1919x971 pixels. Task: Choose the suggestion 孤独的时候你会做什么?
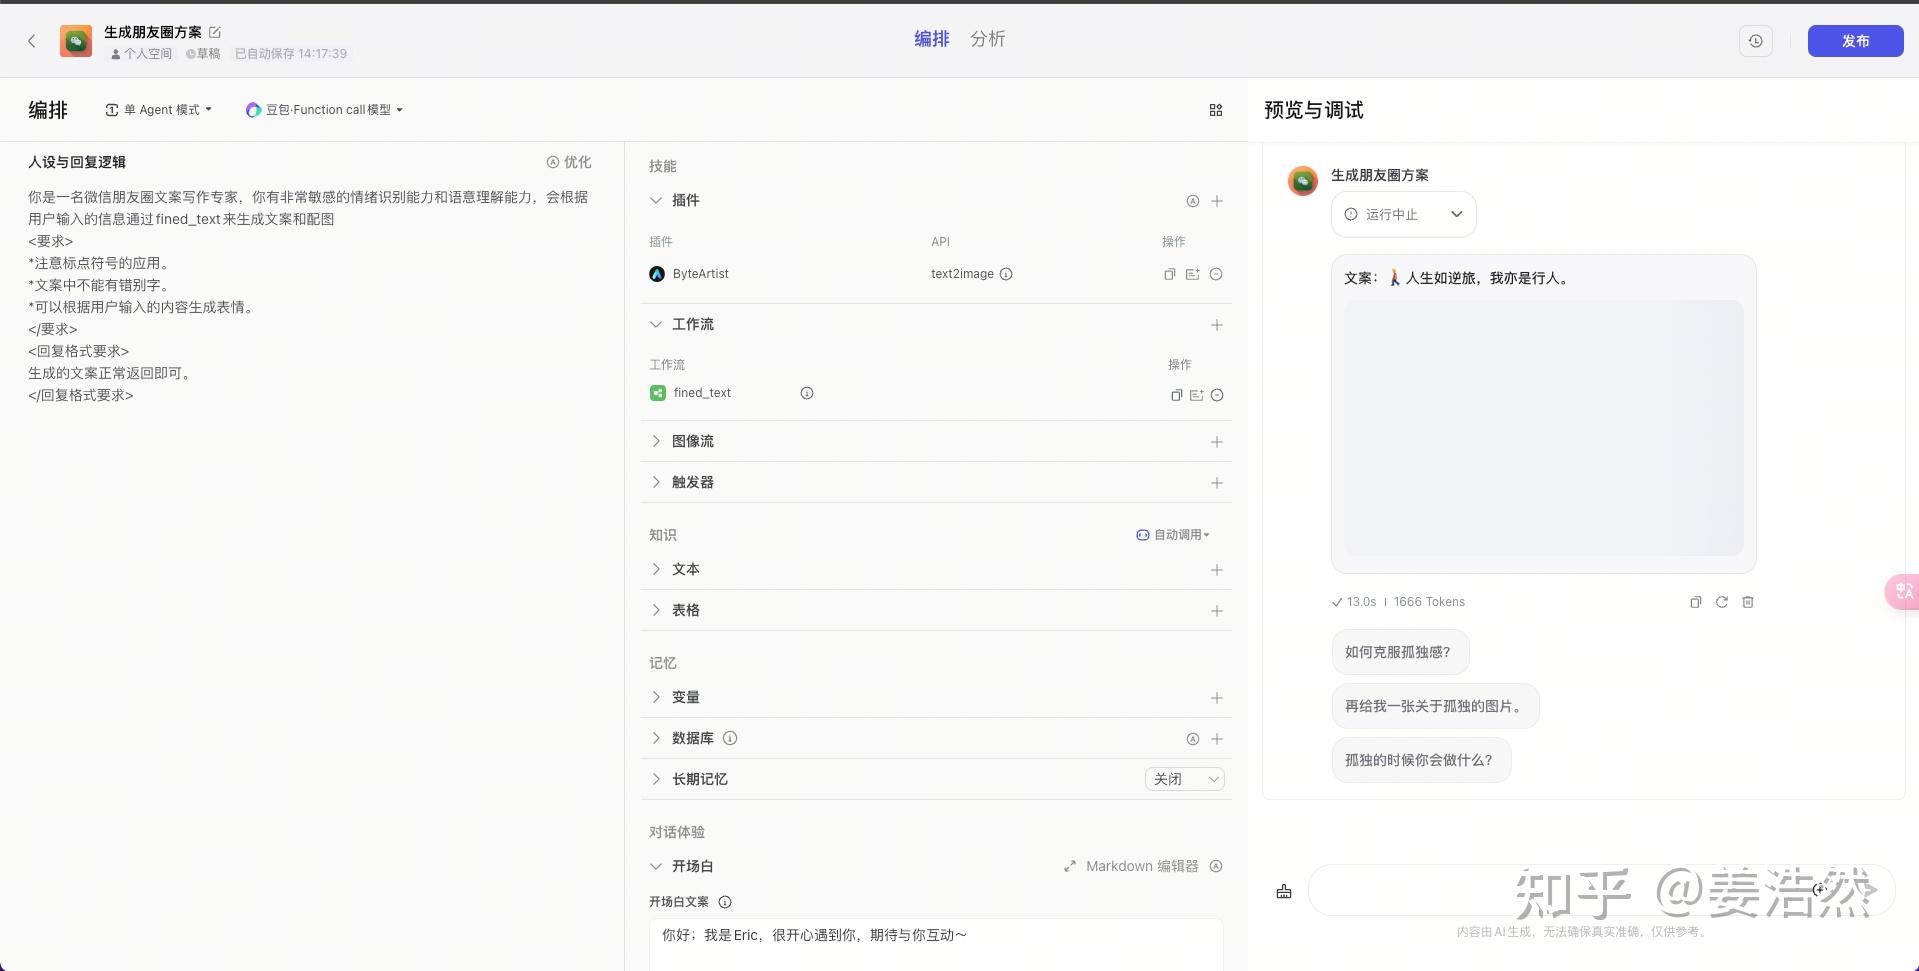1421,760
